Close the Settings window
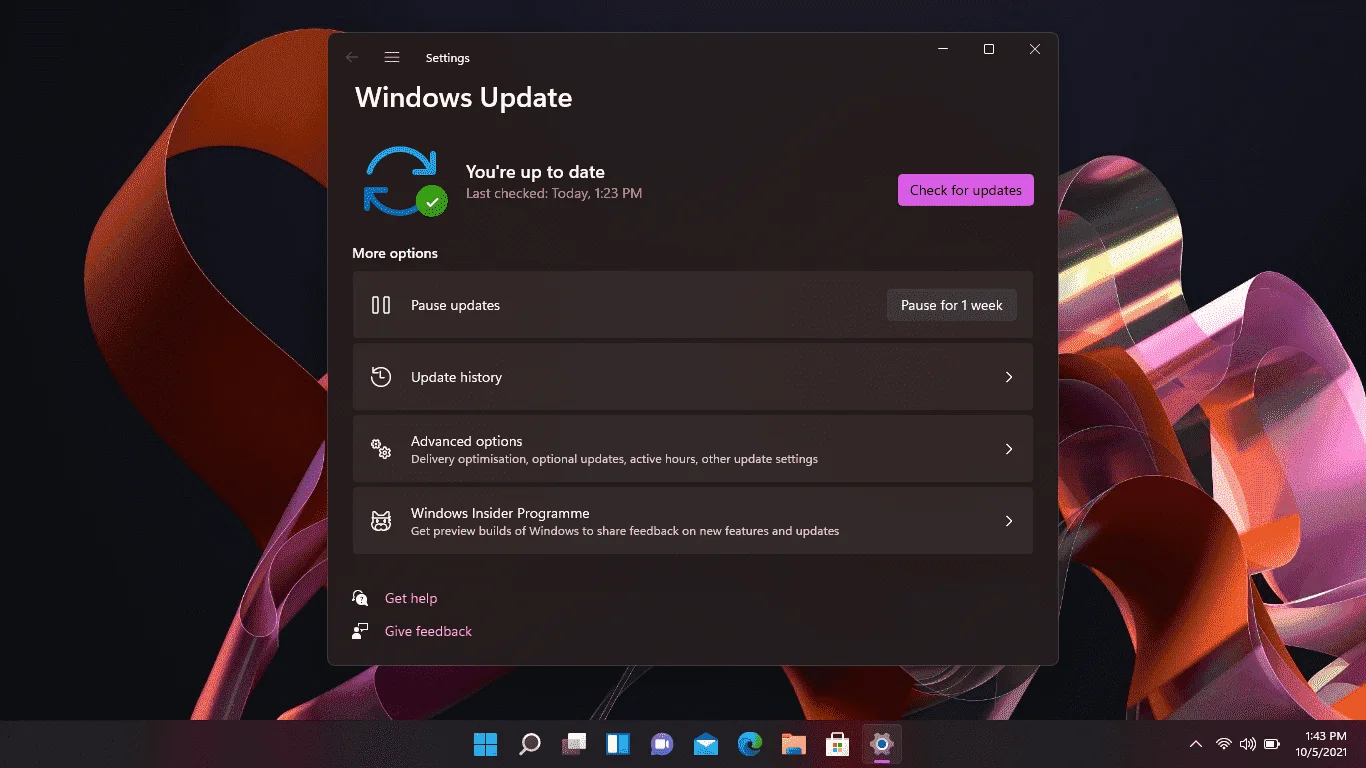The image size is (1366, 768). point(1035,49)
